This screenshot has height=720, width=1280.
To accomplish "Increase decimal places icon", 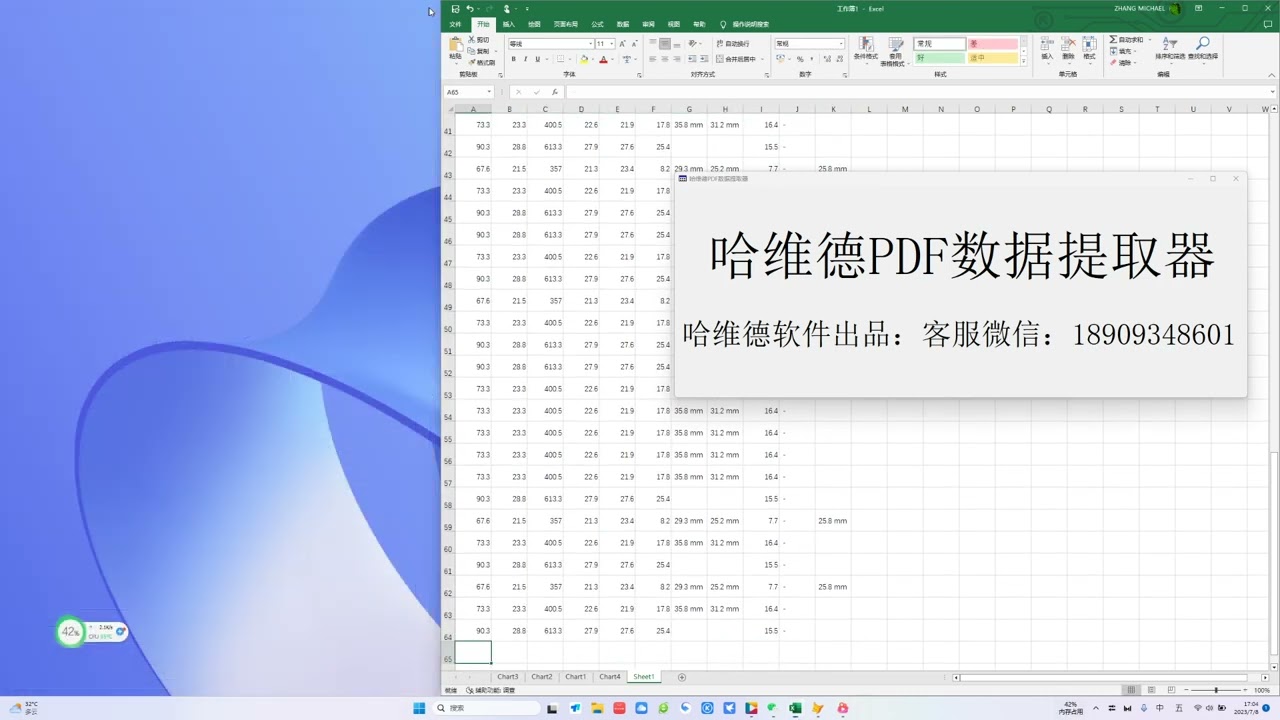I will click(x=827, y=59).
